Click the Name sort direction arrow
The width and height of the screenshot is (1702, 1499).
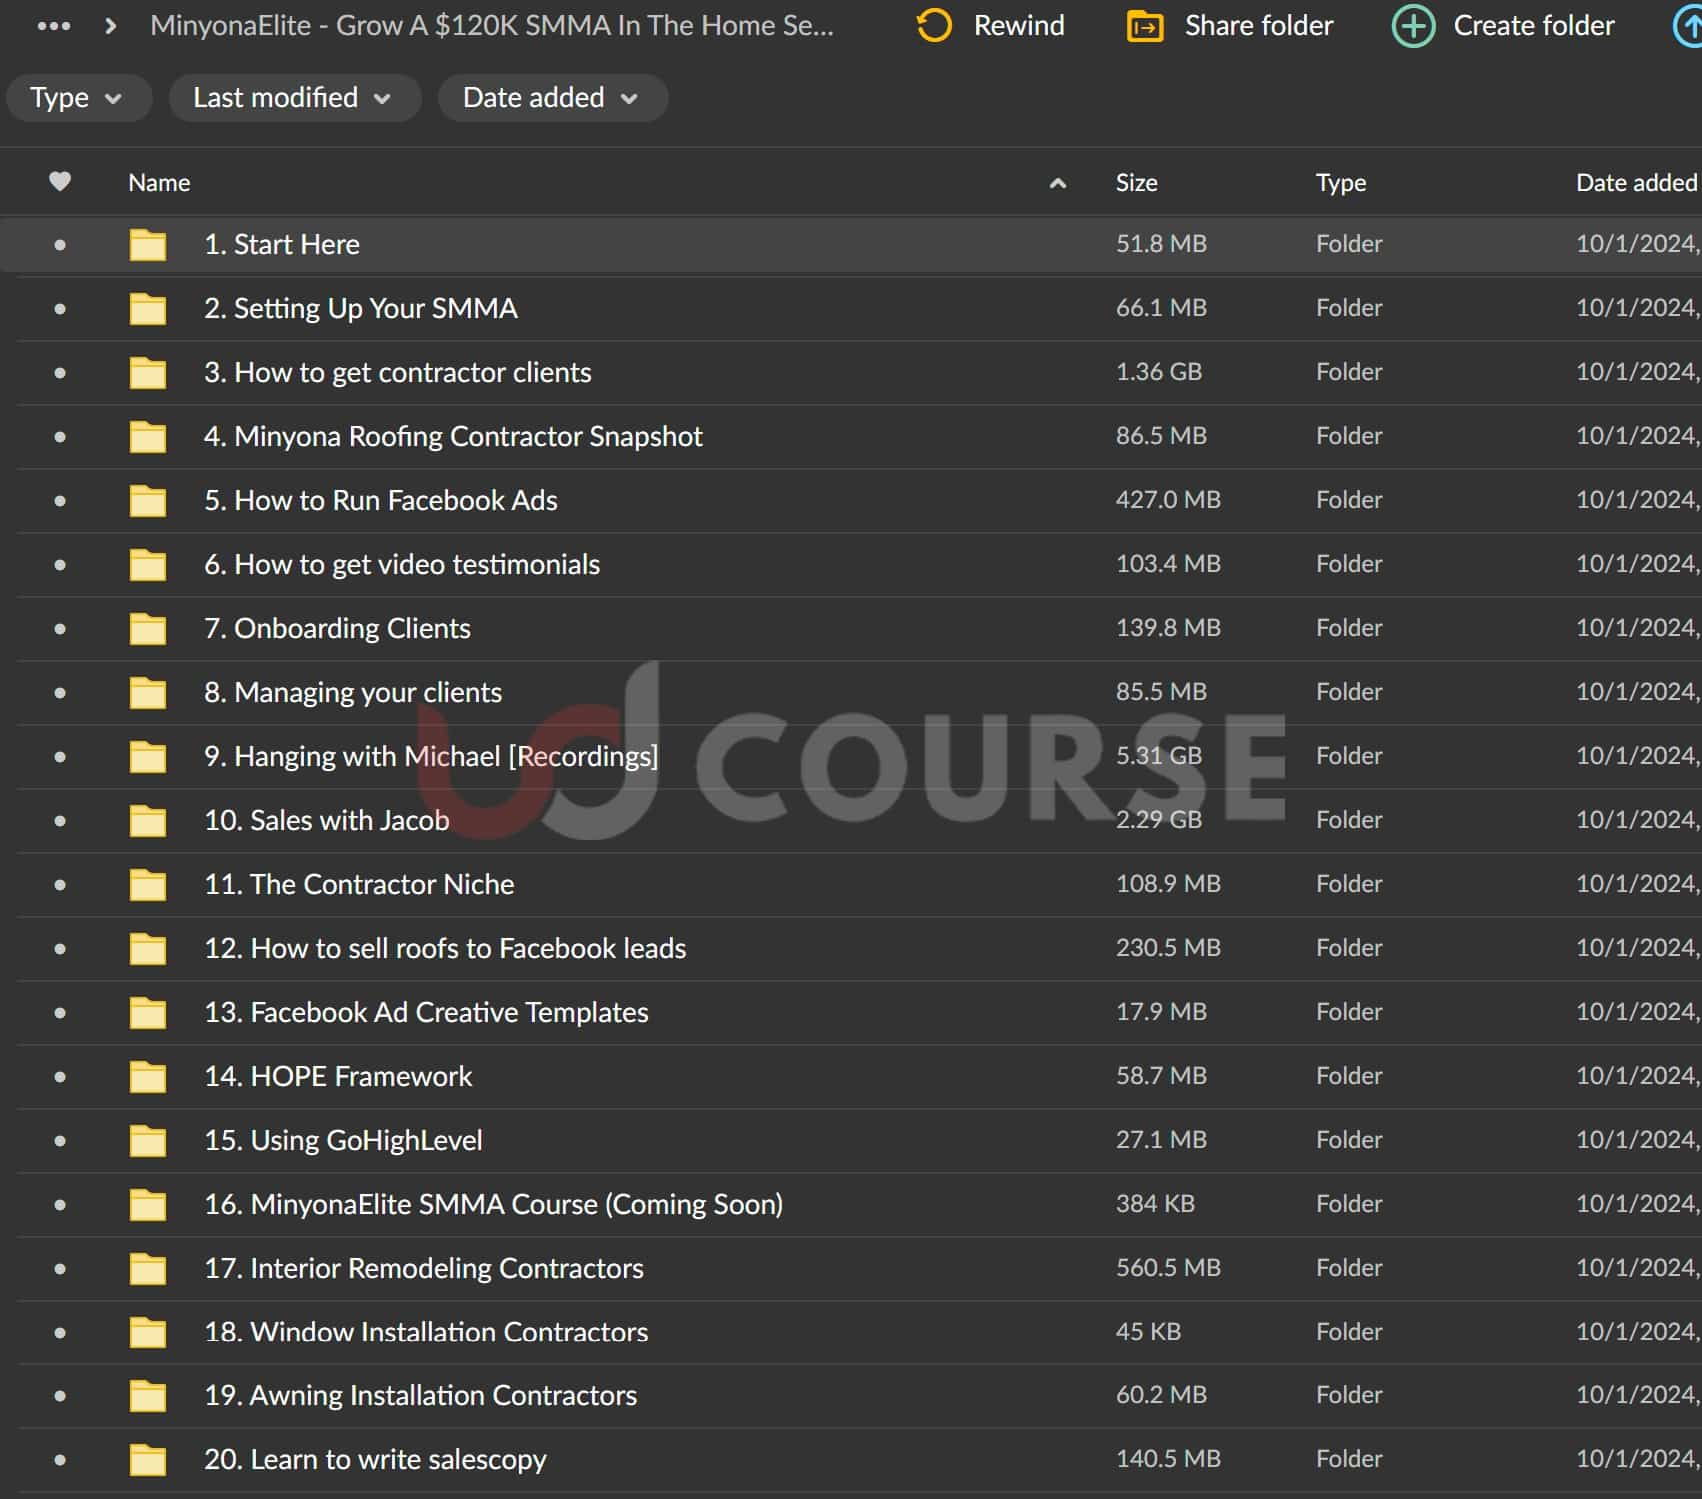click(x=1057, y=183)
